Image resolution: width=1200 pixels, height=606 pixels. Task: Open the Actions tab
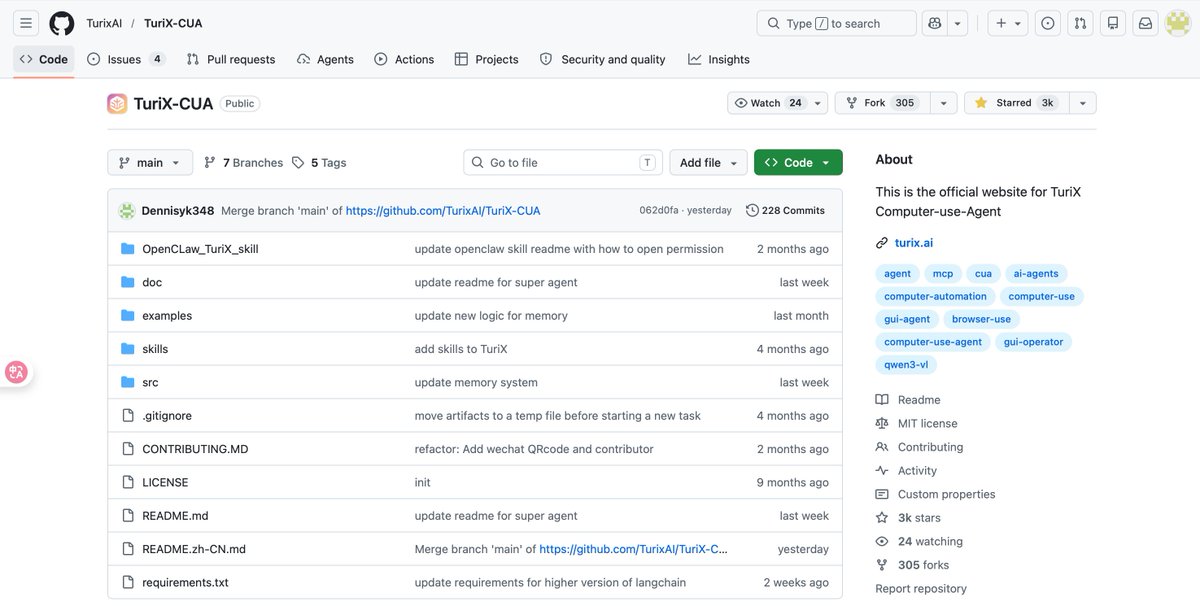(x=404, y=59)
